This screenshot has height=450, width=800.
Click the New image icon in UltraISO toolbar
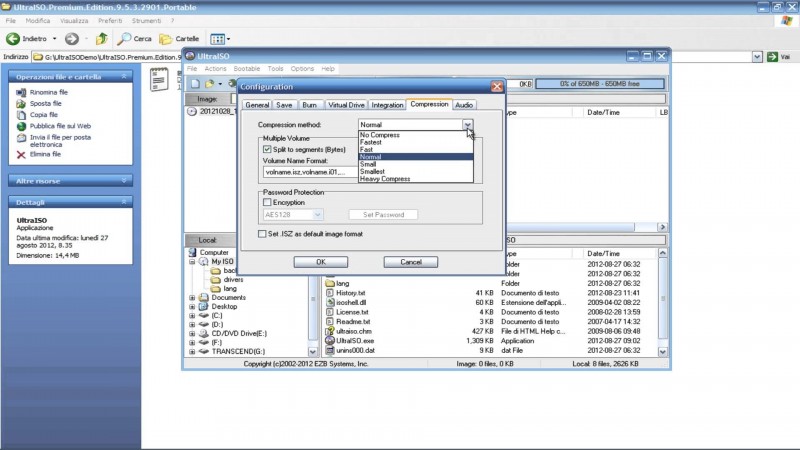pyautogui.click(x=195, y=84)
